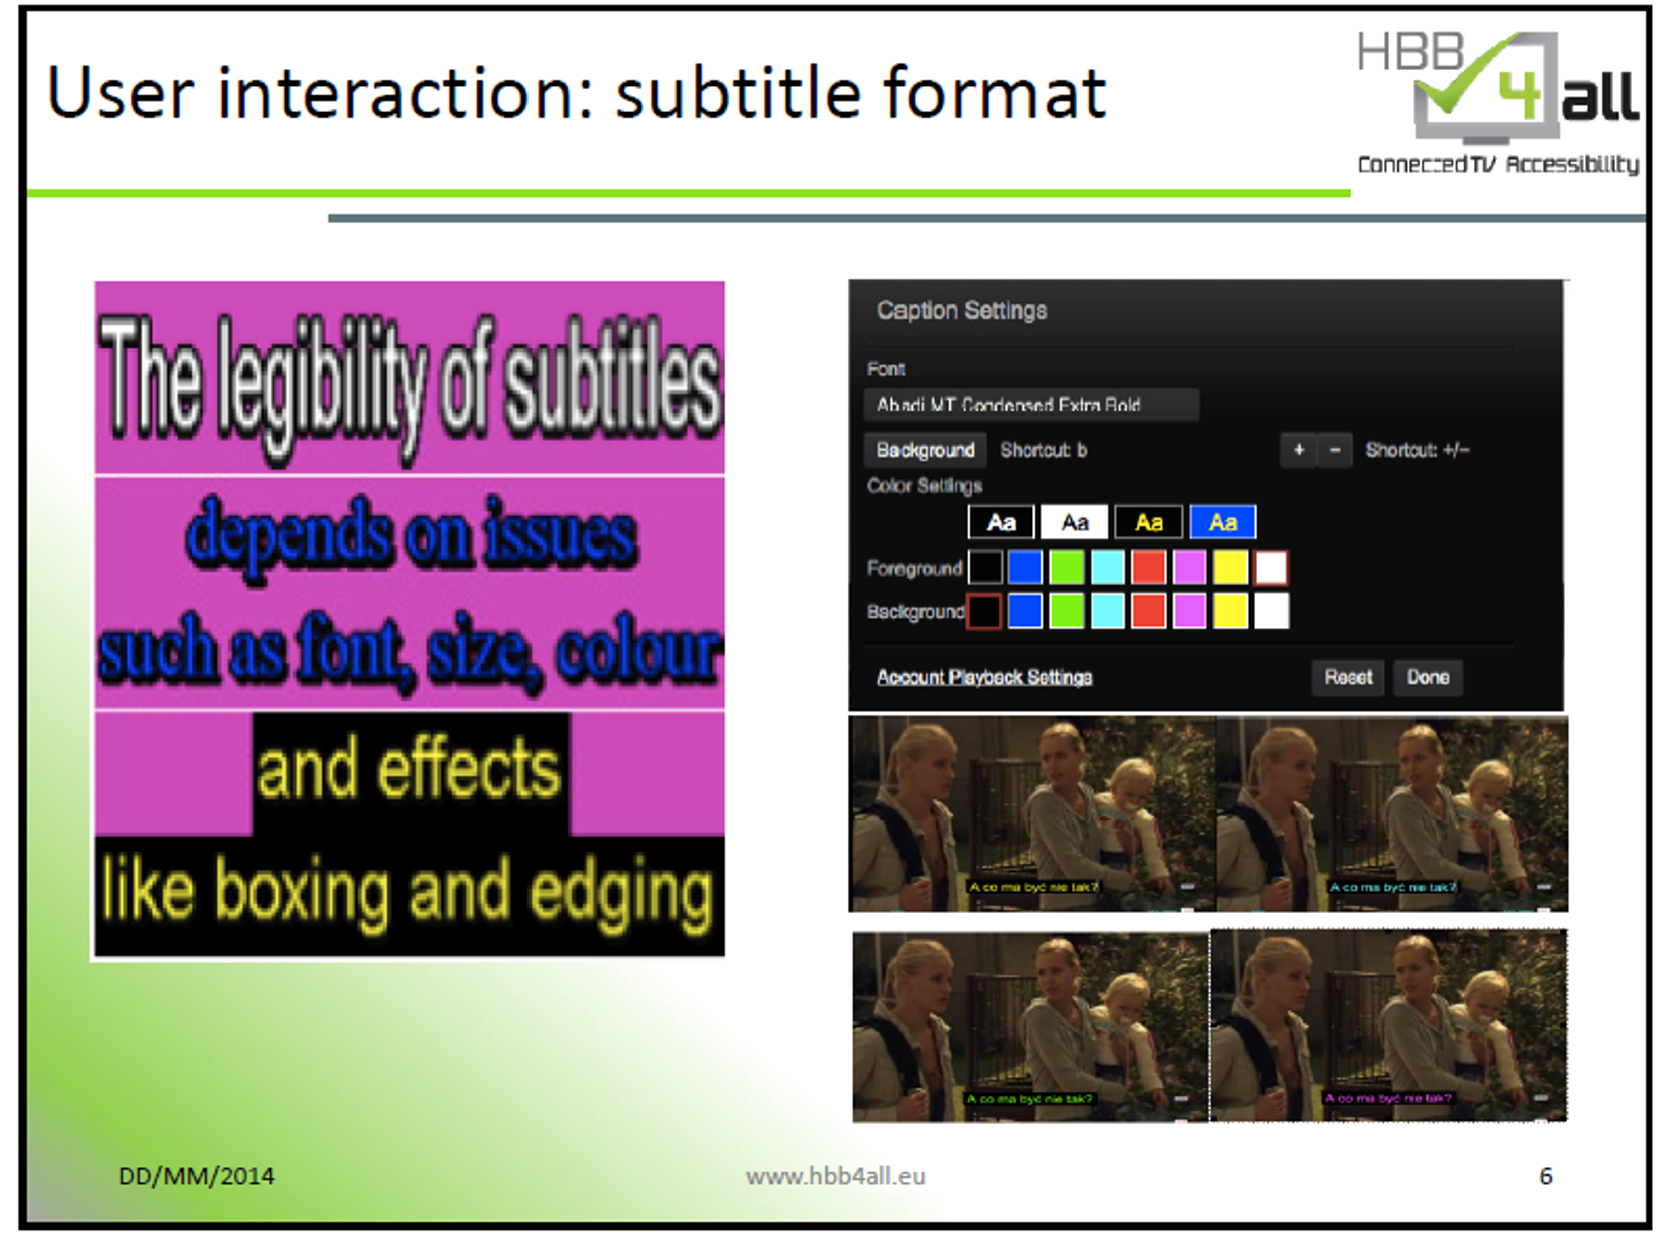Click the 'Shortcut: +/-' label
1672x1241 pixels.
point(1417,450)
